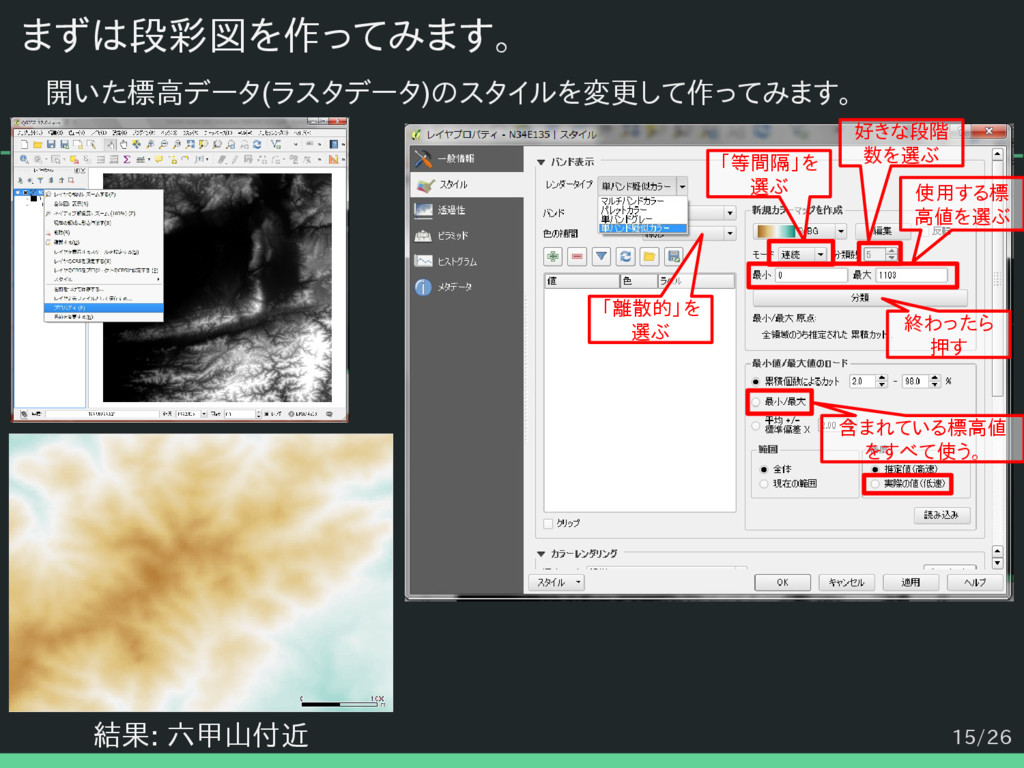Click the Refresh arrows icon in QGIS toolbar

pos(257,144)
